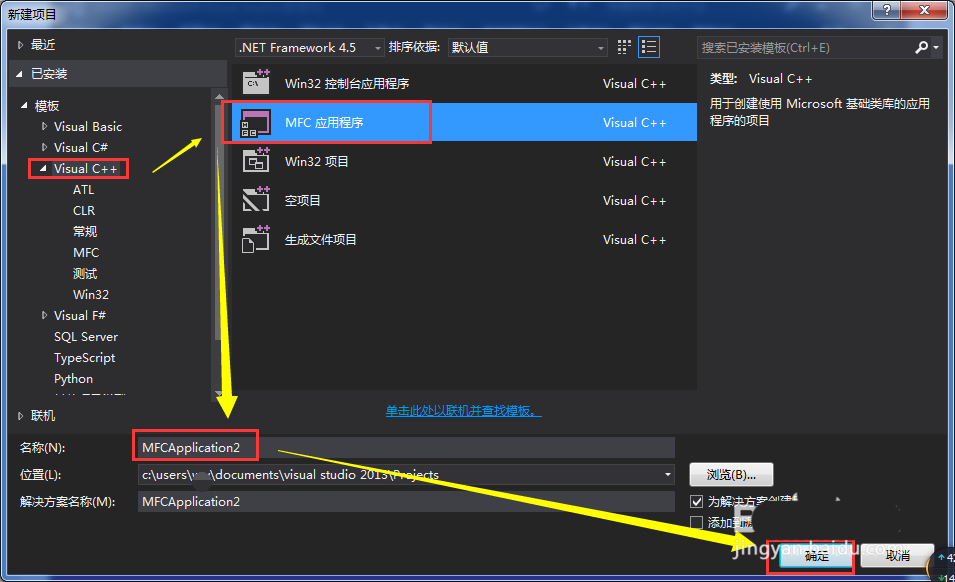
Task: Switch to small icons view
Action: [624, 47]
